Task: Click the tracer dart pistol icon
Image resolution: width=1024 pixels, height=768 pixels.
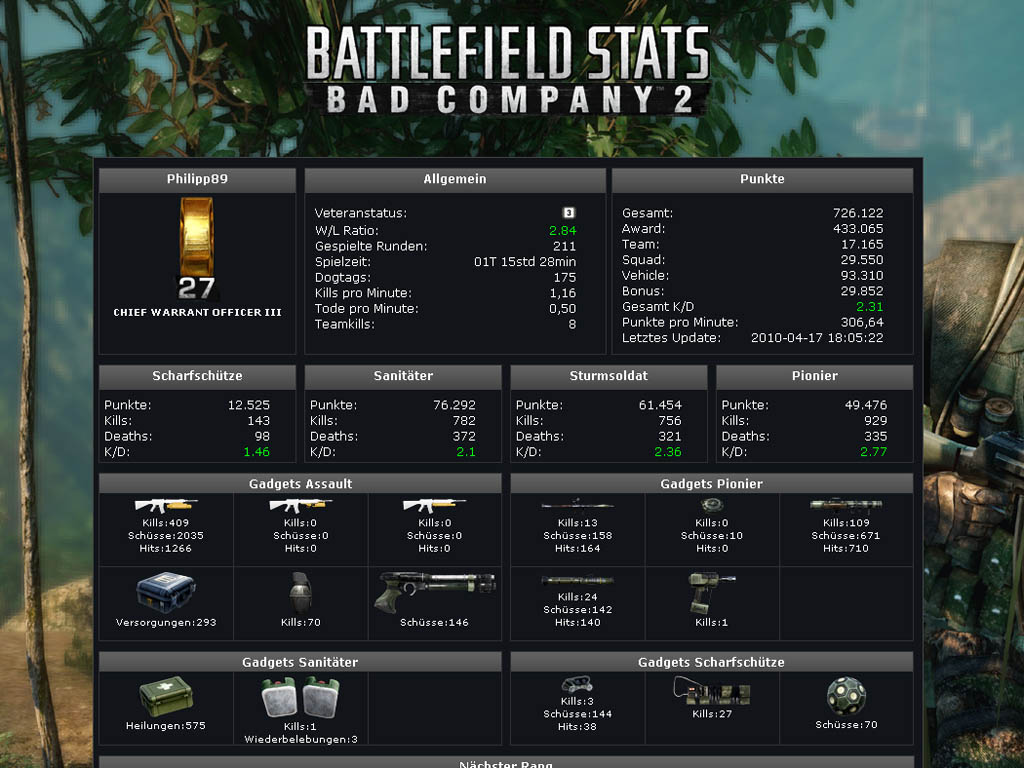Action: (434, 591)
